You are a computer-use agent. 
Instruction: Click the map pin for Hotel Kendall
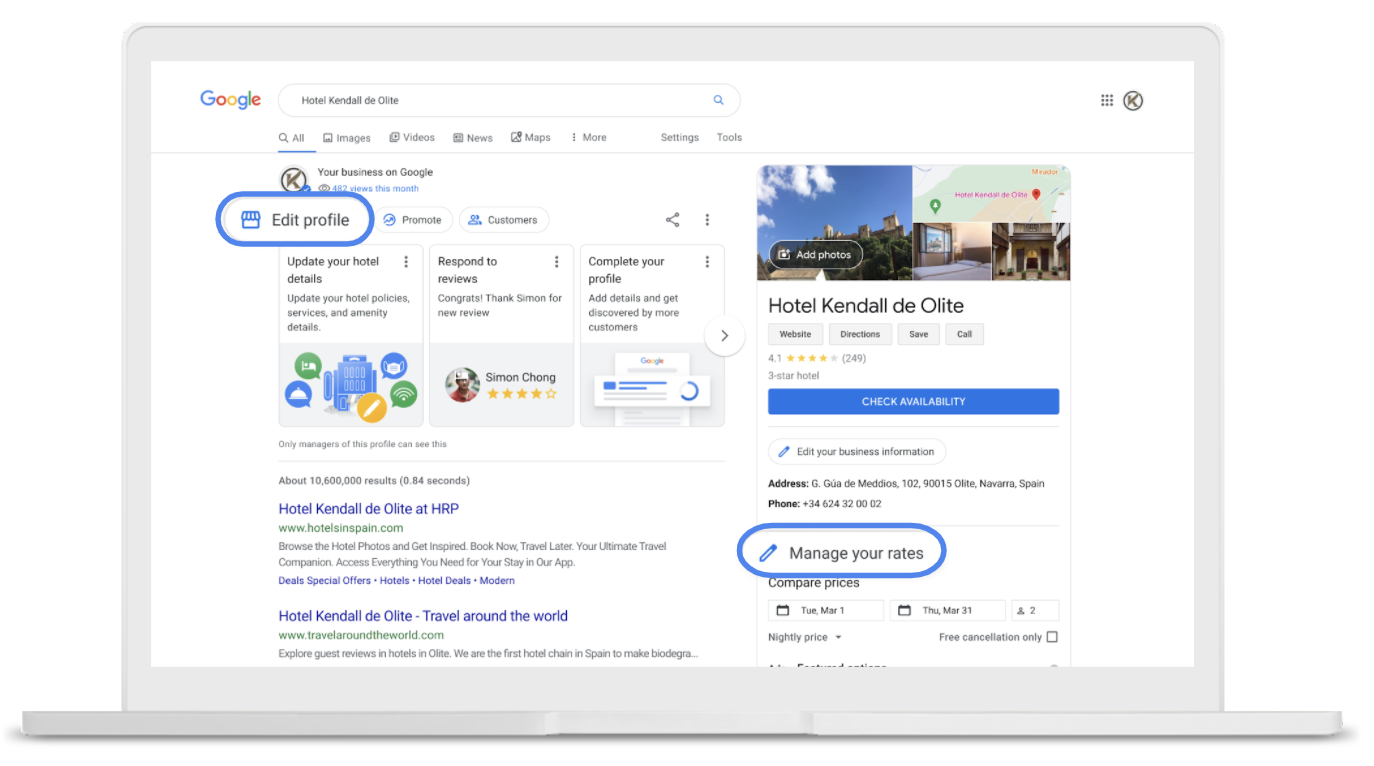click(x=1036, y=195)
